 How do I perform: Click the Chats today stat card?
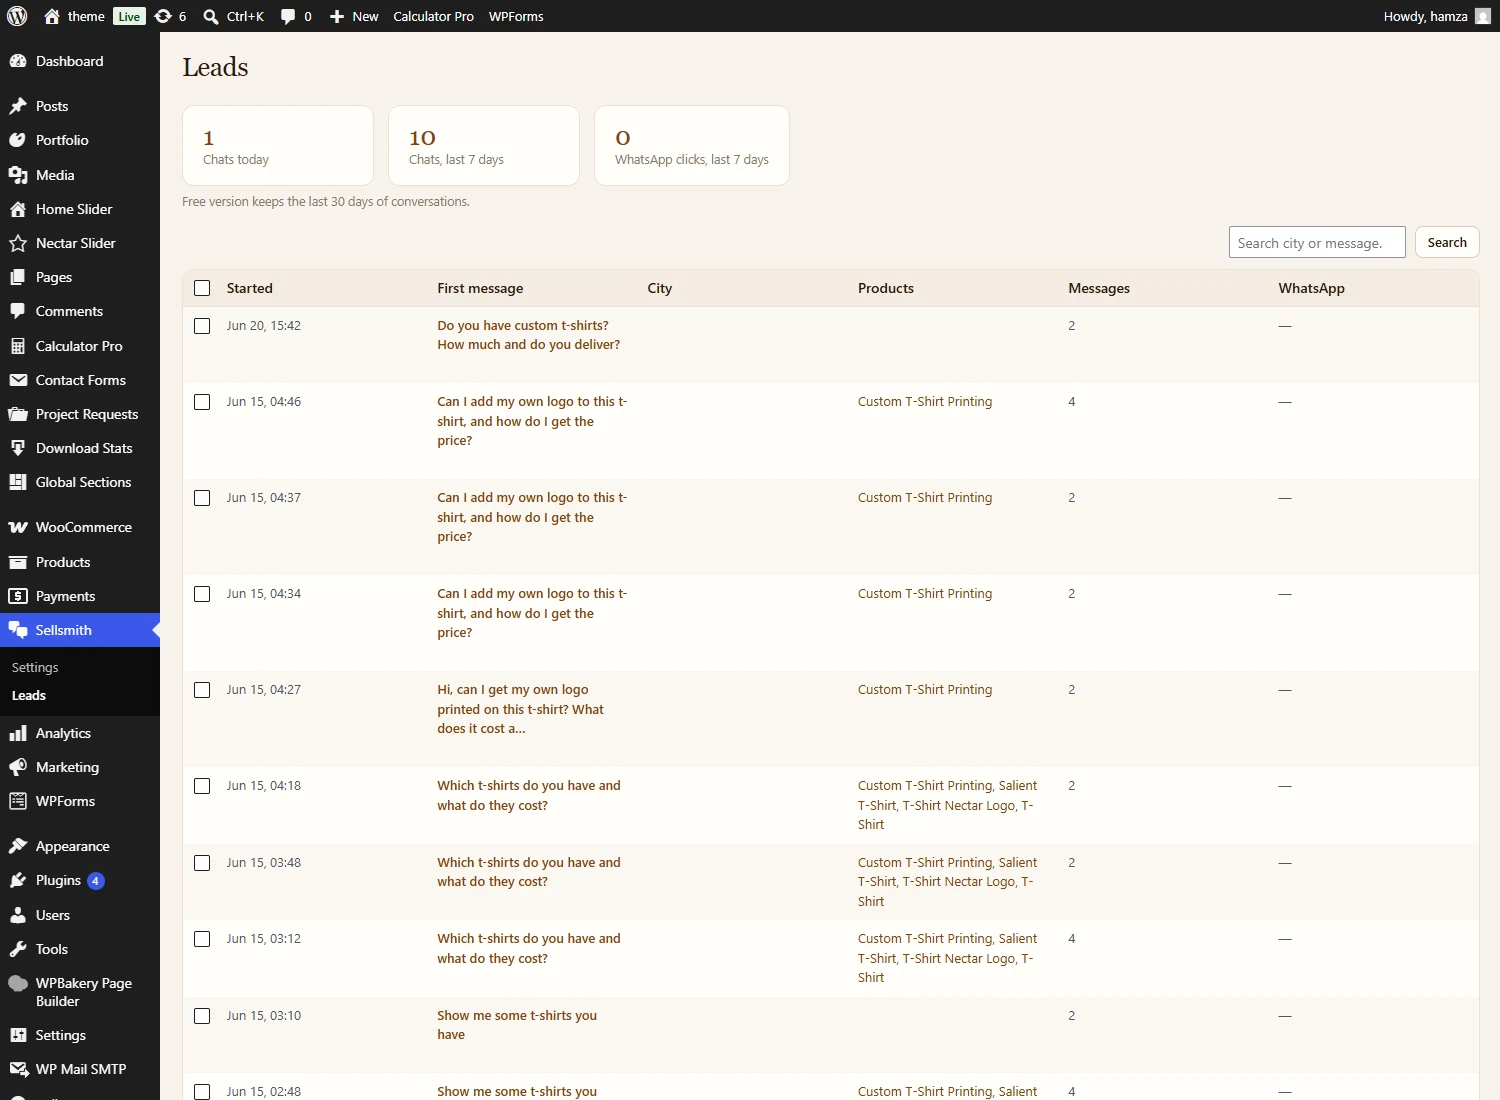coord(278,145)
